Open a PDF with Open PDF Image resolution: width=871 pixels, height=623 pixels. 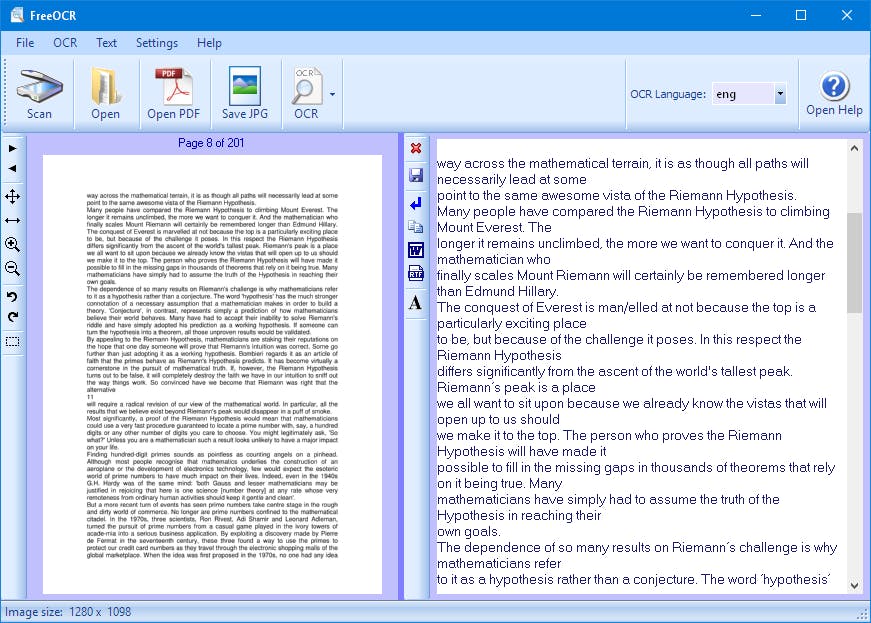173,94
